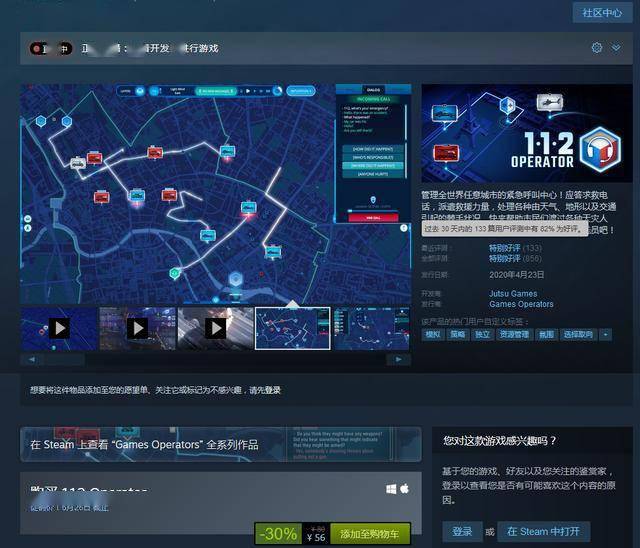This screenshot has width=640, height=548.
Task: Click the 登录 link in wishlist notice
Action: [x=273, y=390]
